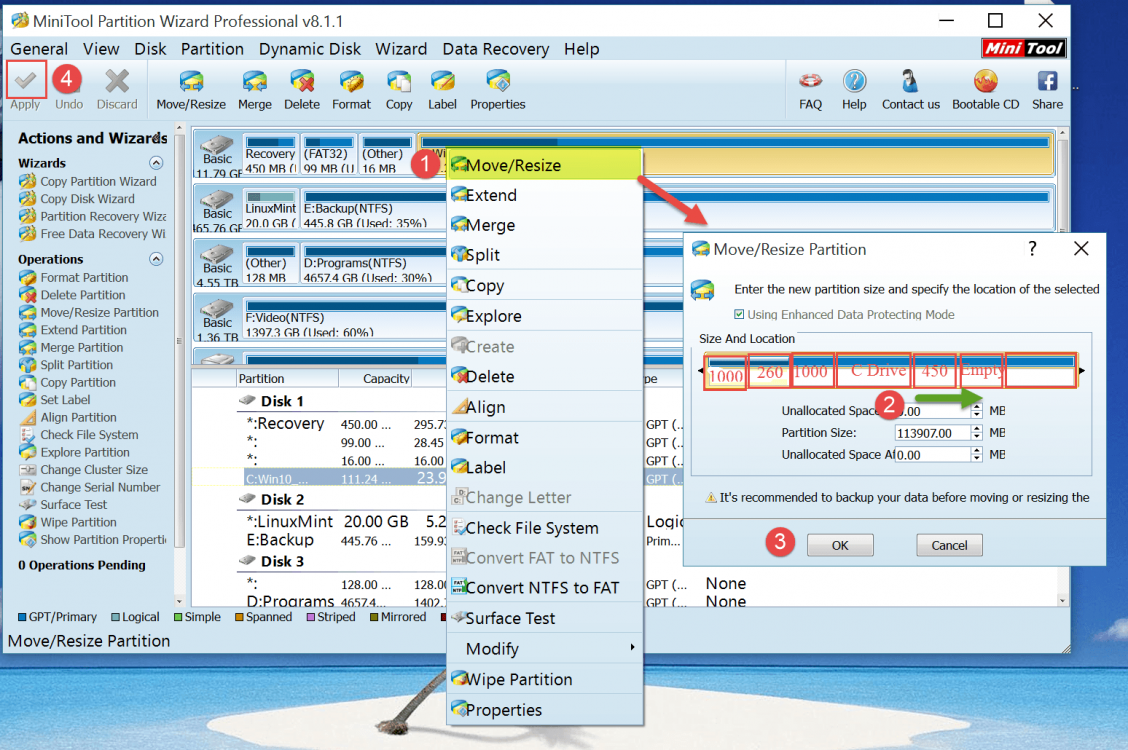Collapse the Operations section chevron
1128x750 pixels.
[155, 259]
